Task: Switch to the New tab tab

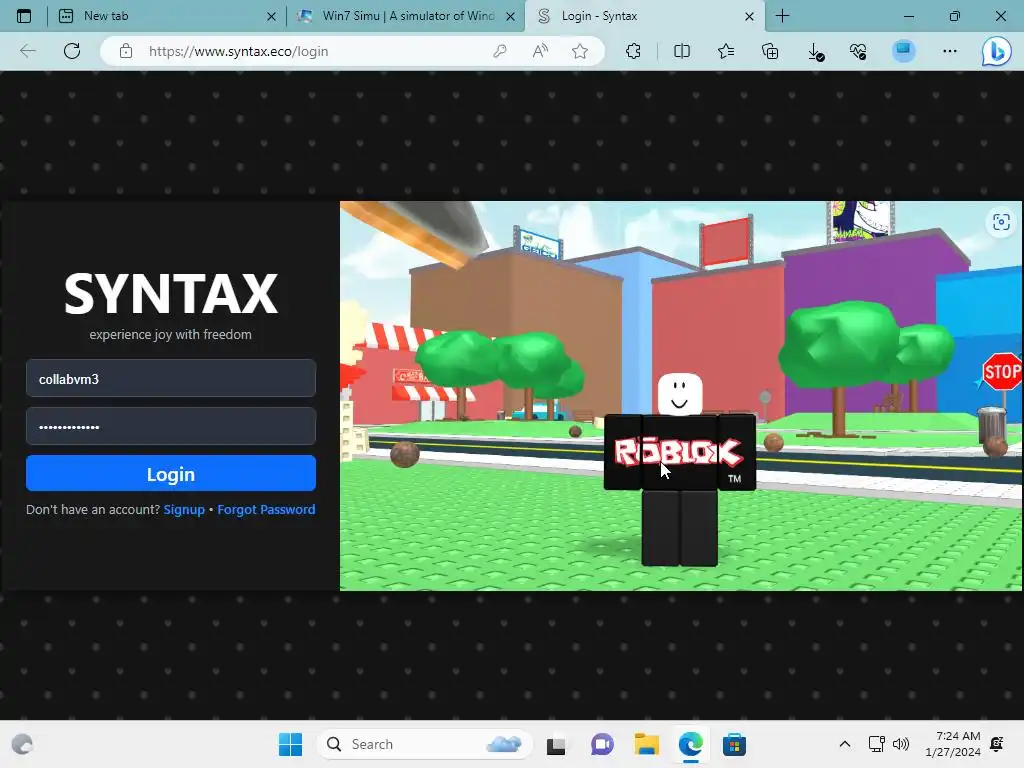Action: 165,16
